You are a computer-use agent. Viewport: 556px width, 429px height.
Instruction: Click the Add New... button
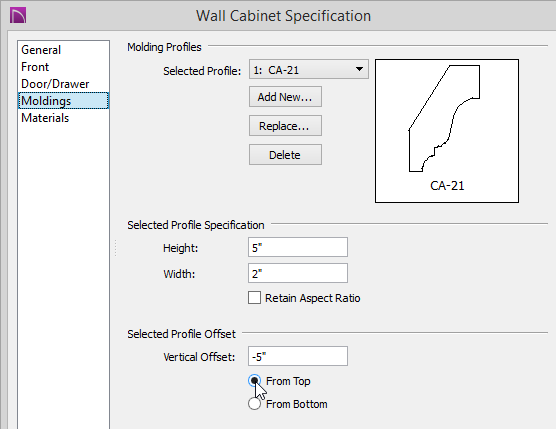point(285,97)
